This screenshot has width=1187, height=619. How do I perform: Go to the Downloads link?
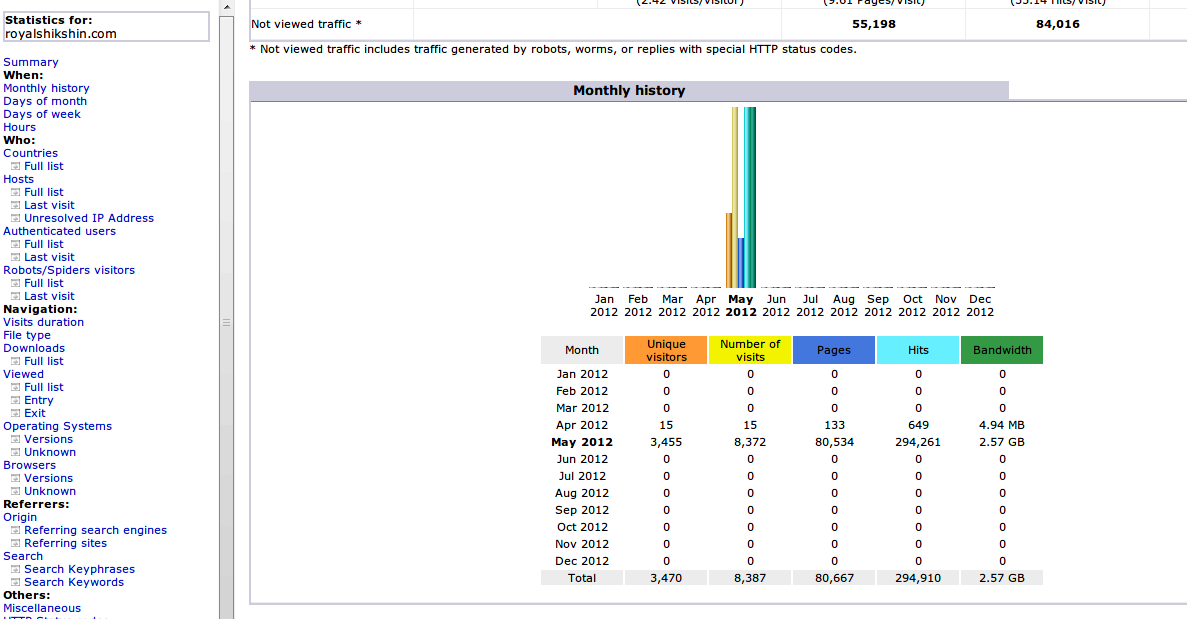click(x=34, y=348)
